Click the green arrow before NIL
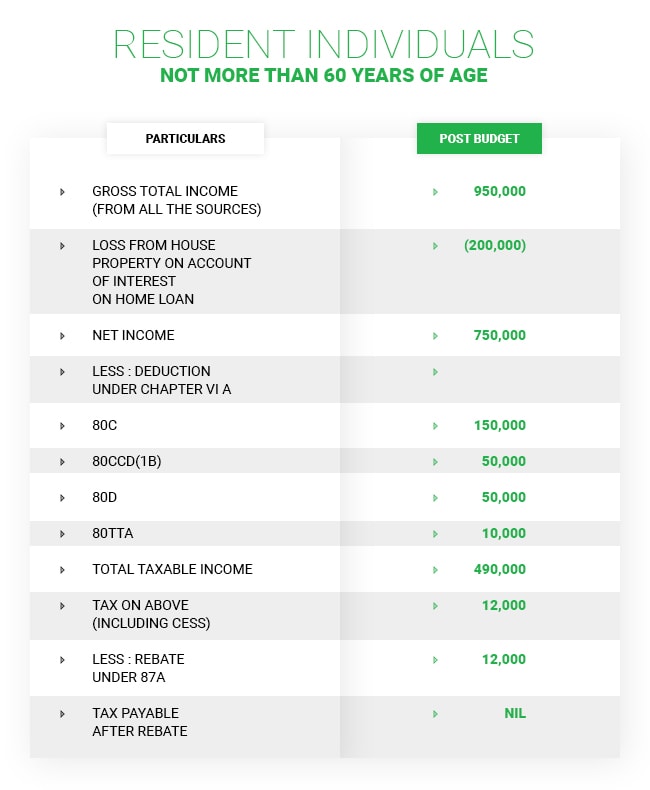 (435, 714)
